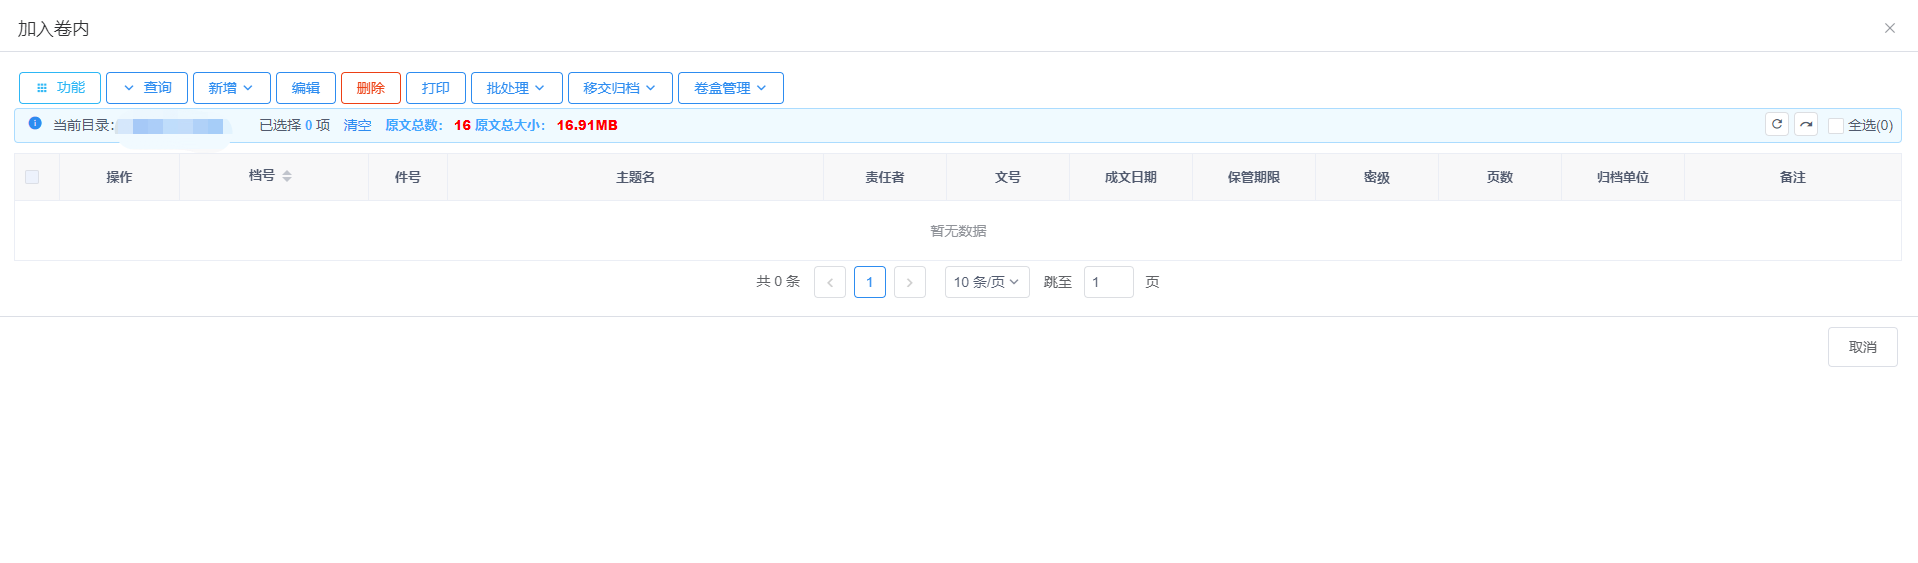Close the 加入卷内 dialog
The height and width of the screenshot is (563, 1918).
click(x=1890, y=28)
